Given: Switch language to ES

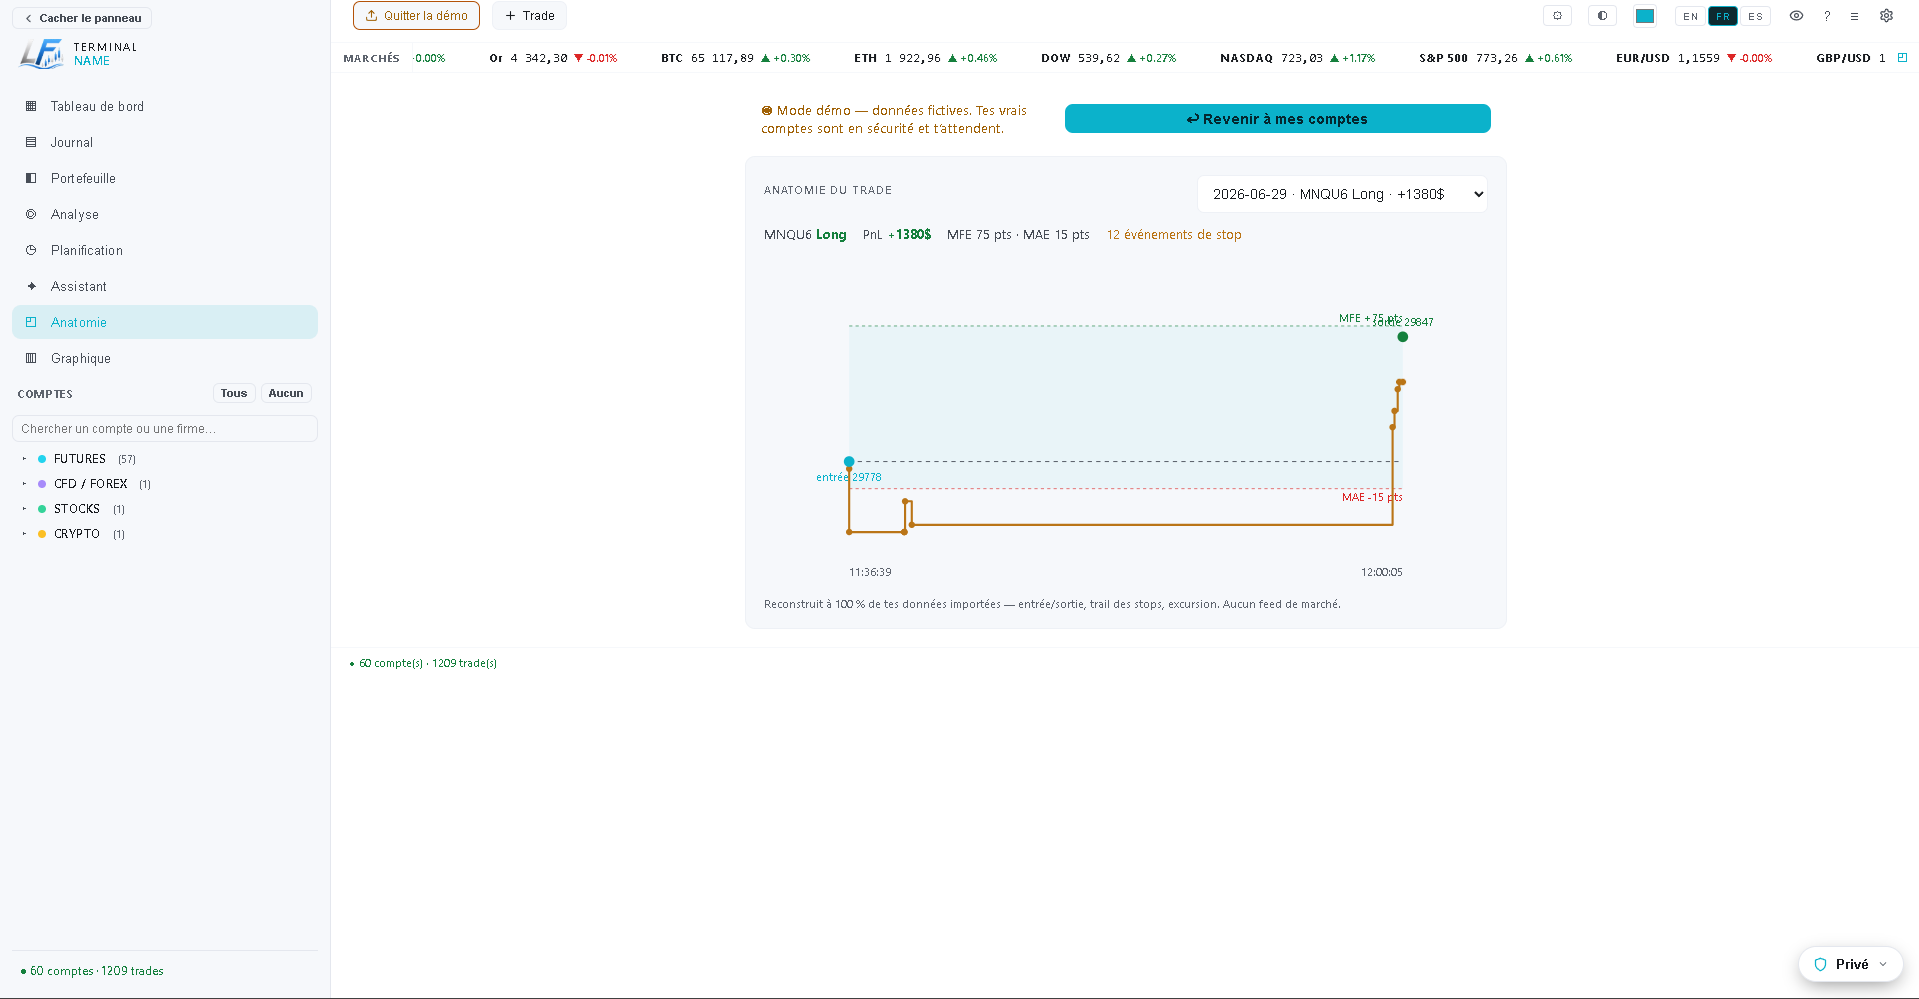Looking at the screenshot, I should point(1755,16).
